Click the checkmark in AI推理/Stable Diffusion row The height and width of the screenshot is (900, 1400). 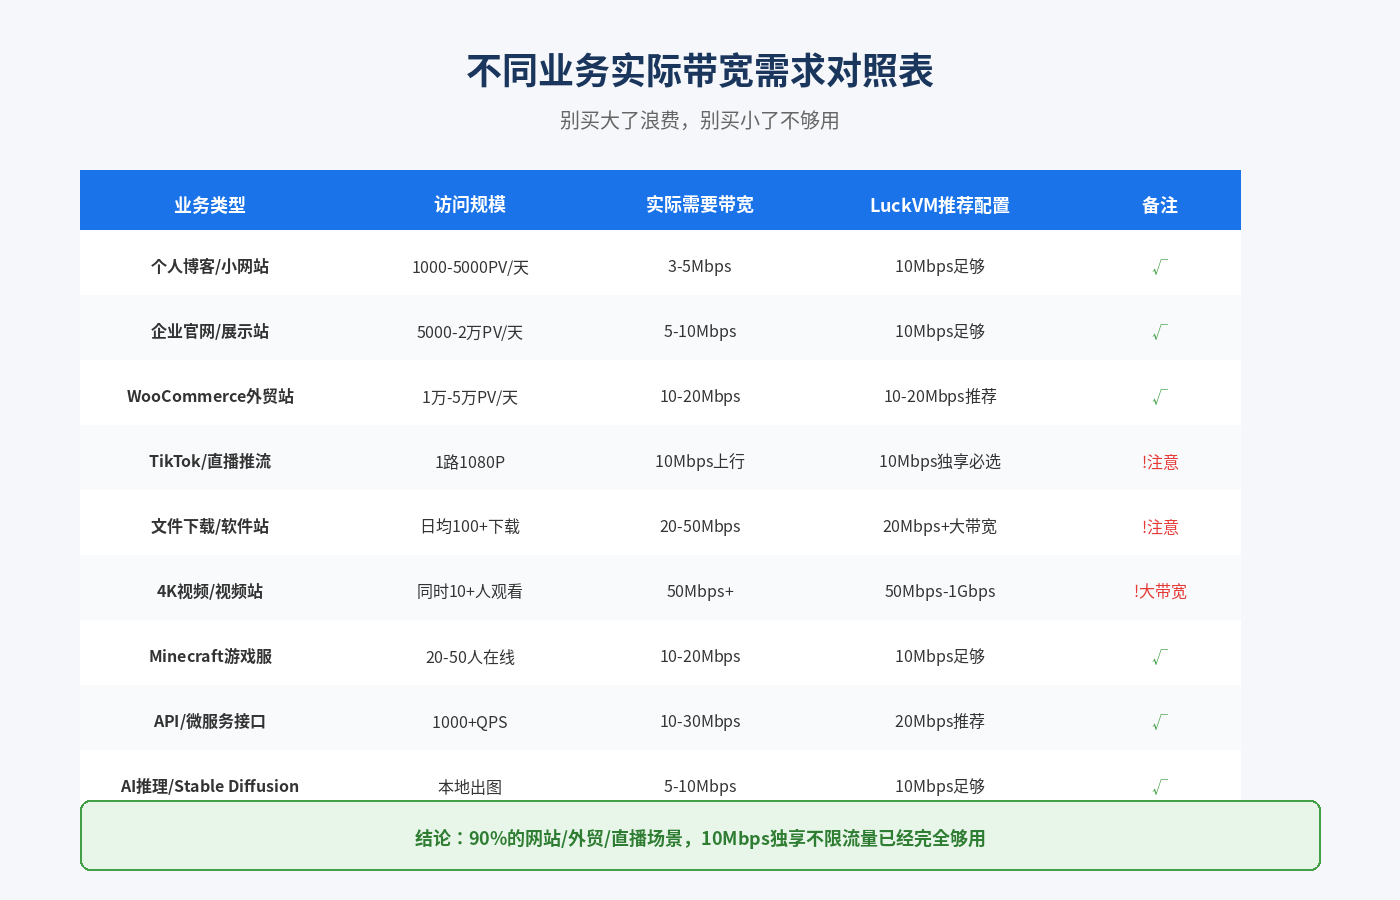(x=1160, y=787)
